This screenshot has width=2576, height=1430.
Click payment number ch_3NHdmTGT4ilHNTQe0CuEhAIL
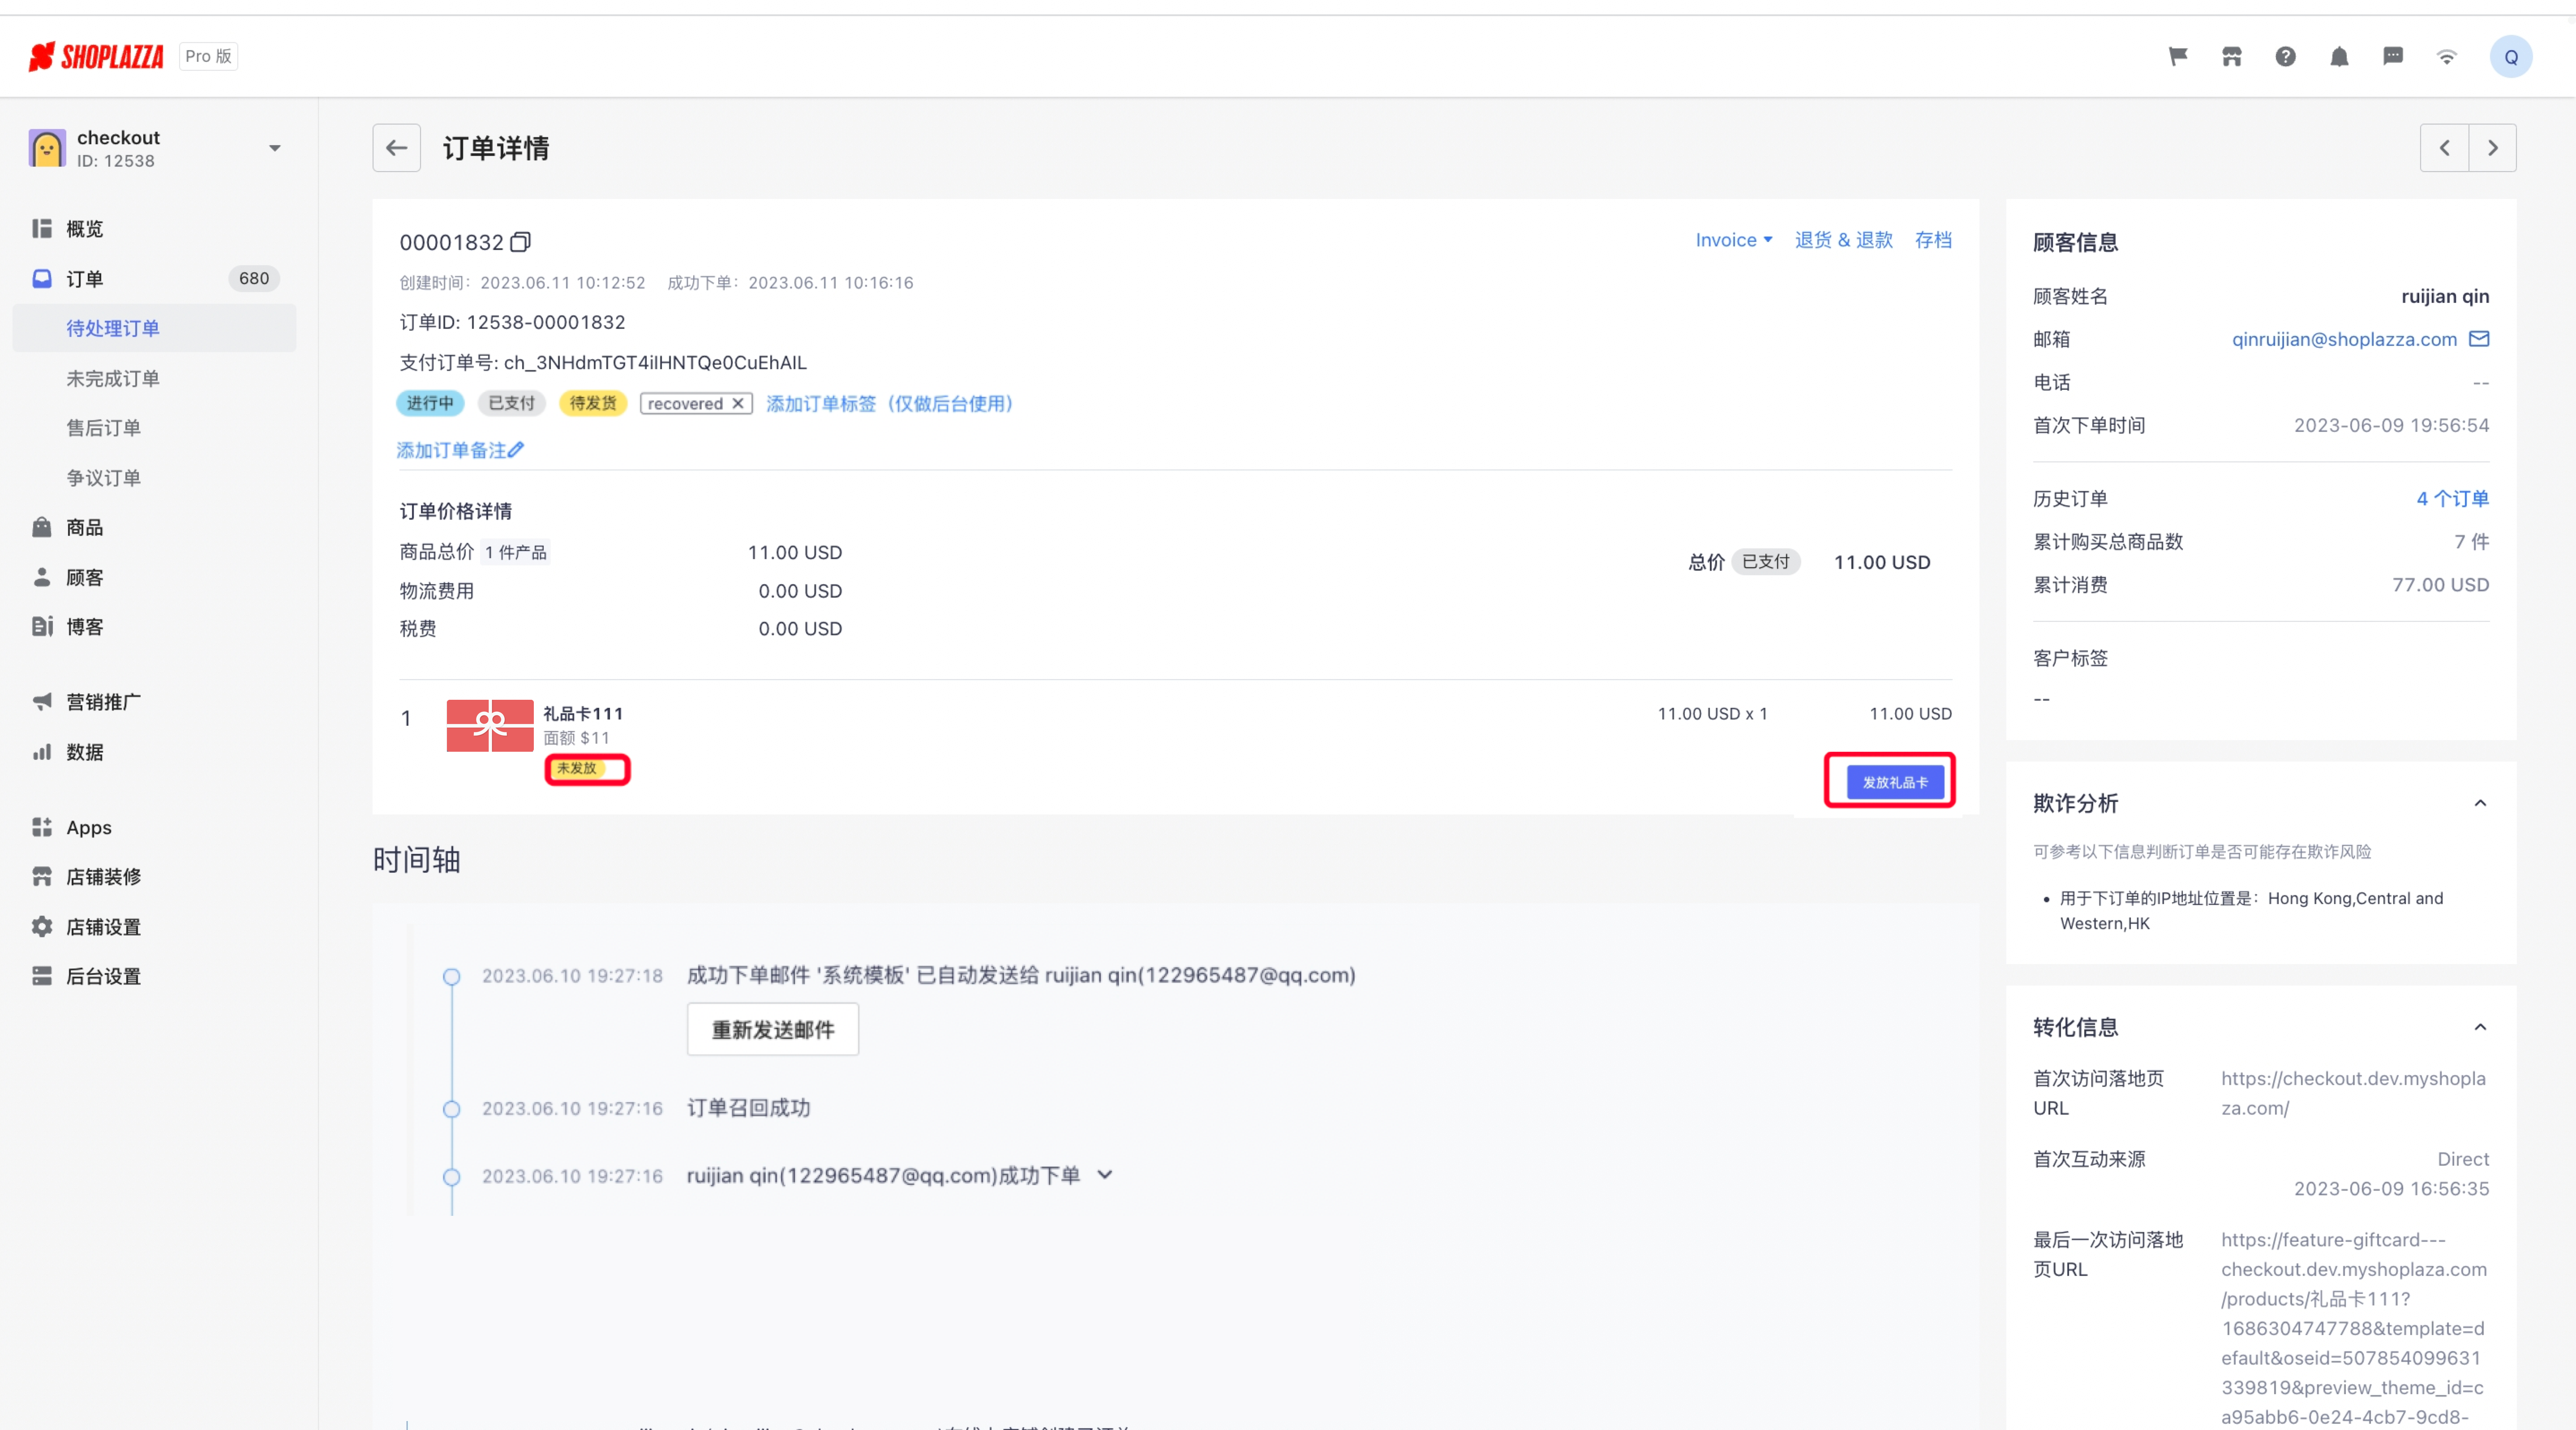tap(655, 362)
